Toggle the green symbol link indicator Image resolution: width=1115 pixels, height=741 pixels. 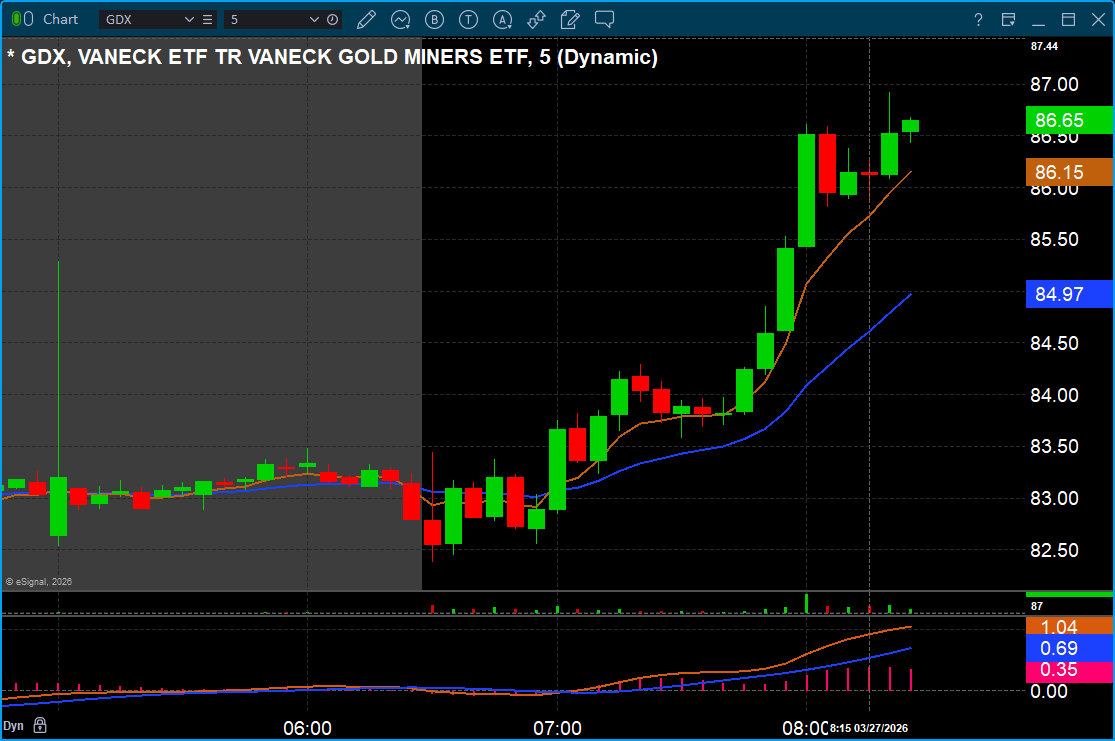click(17, 19)
